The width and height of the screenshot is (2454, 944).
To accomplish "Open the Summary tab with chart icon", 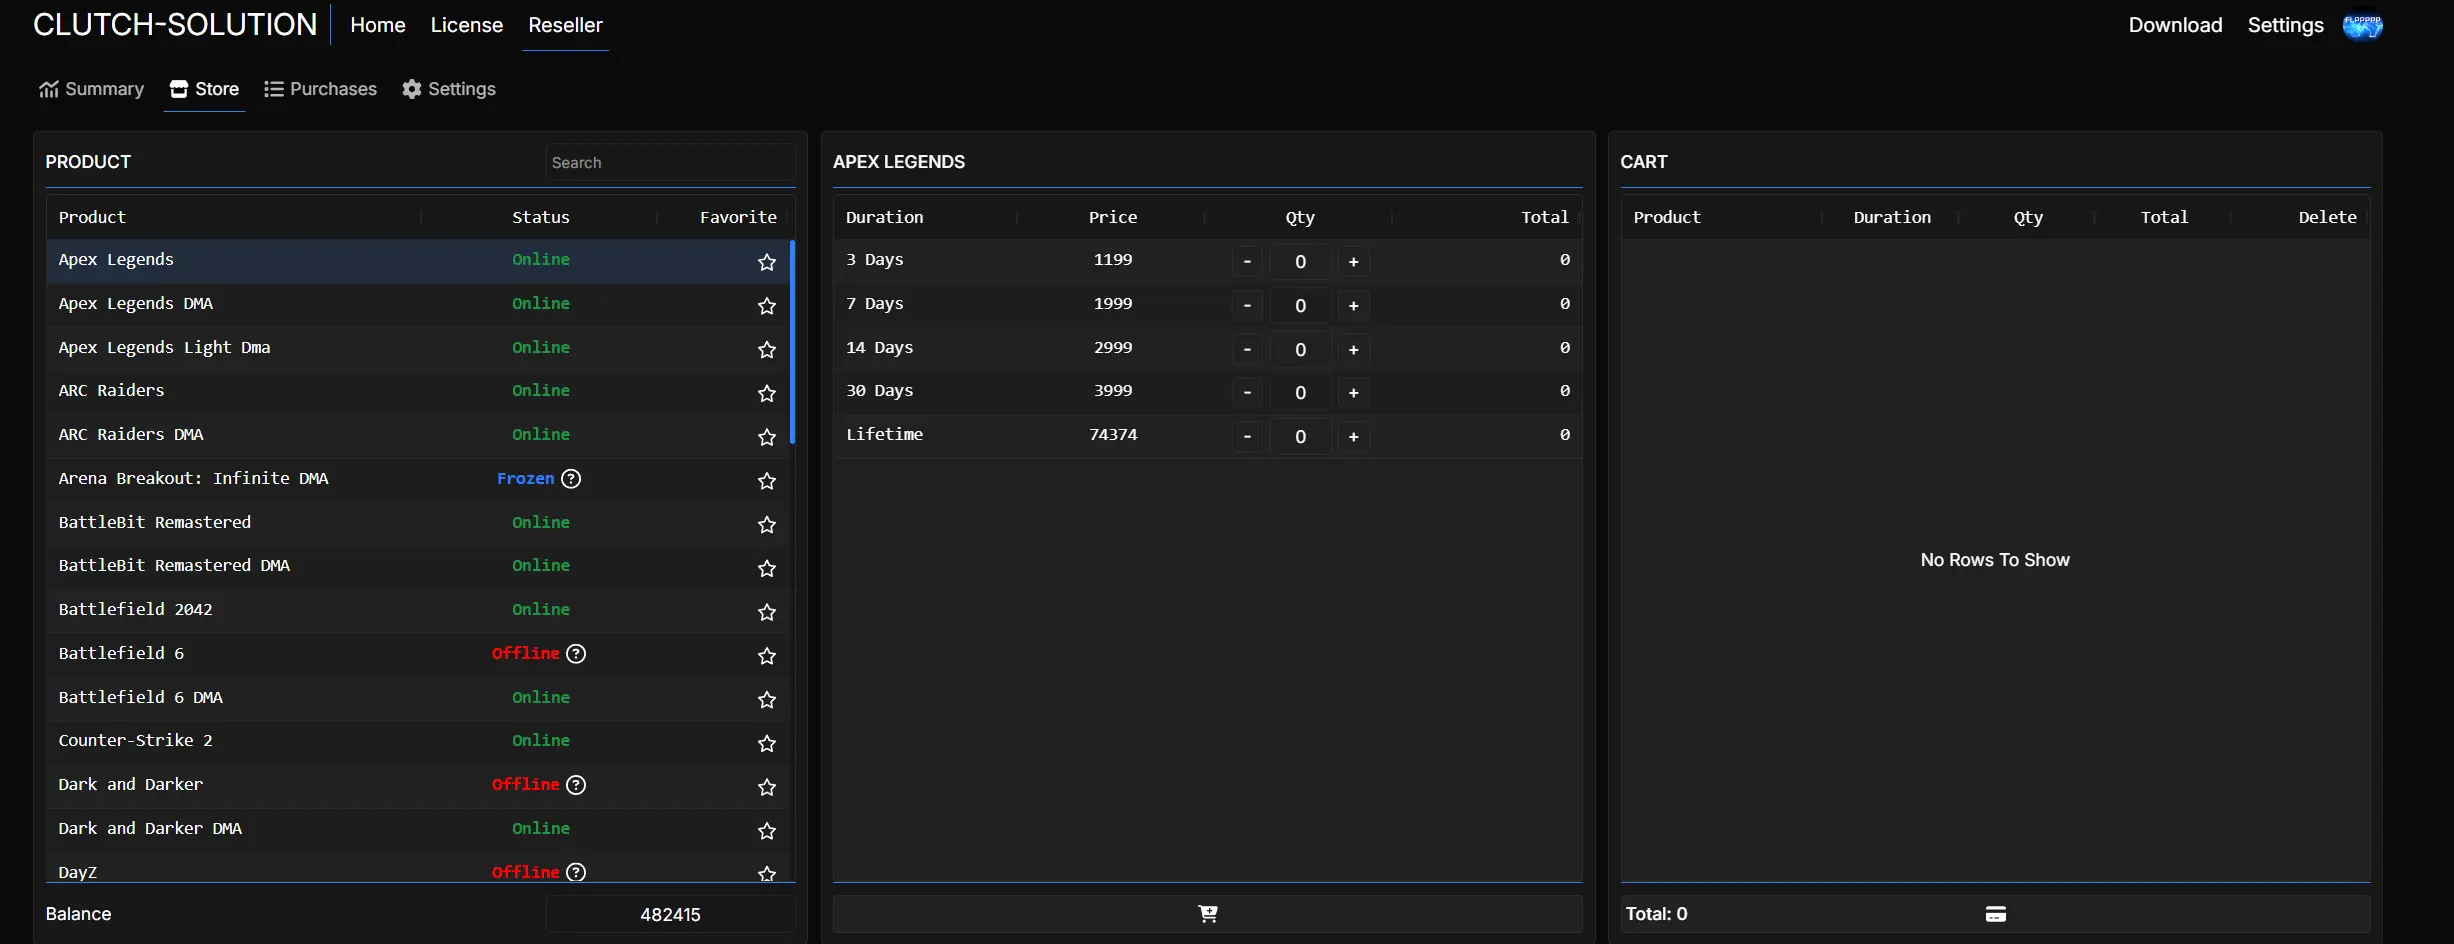I will pos(91,89).
